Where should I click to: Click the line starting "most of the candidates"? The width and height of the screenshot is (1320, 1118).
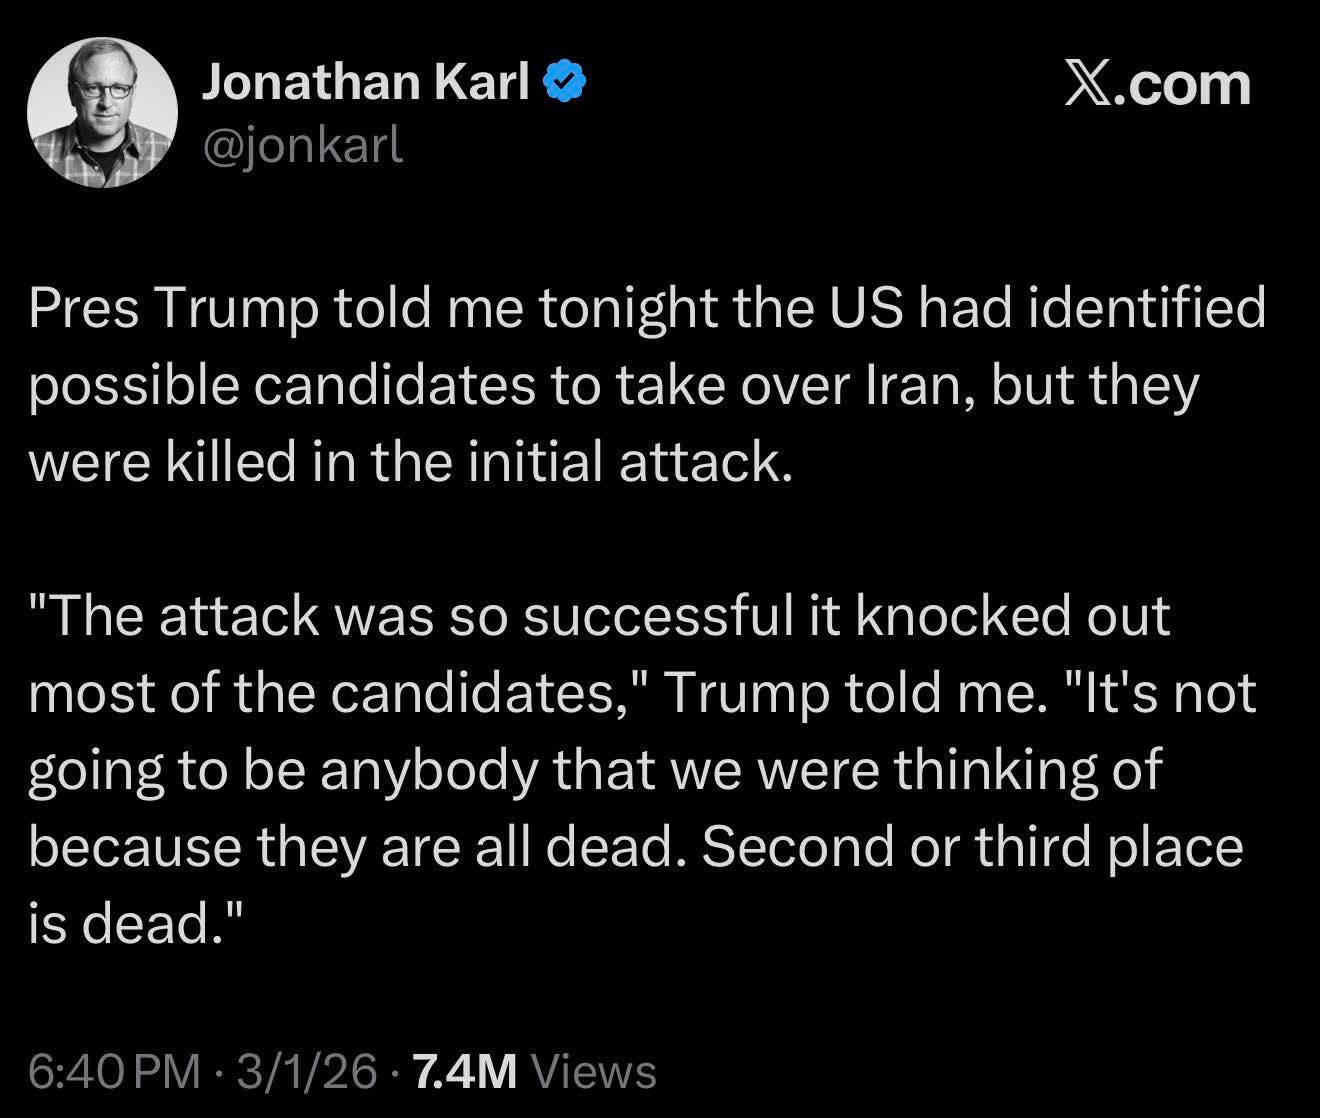(x=641, y=693)
